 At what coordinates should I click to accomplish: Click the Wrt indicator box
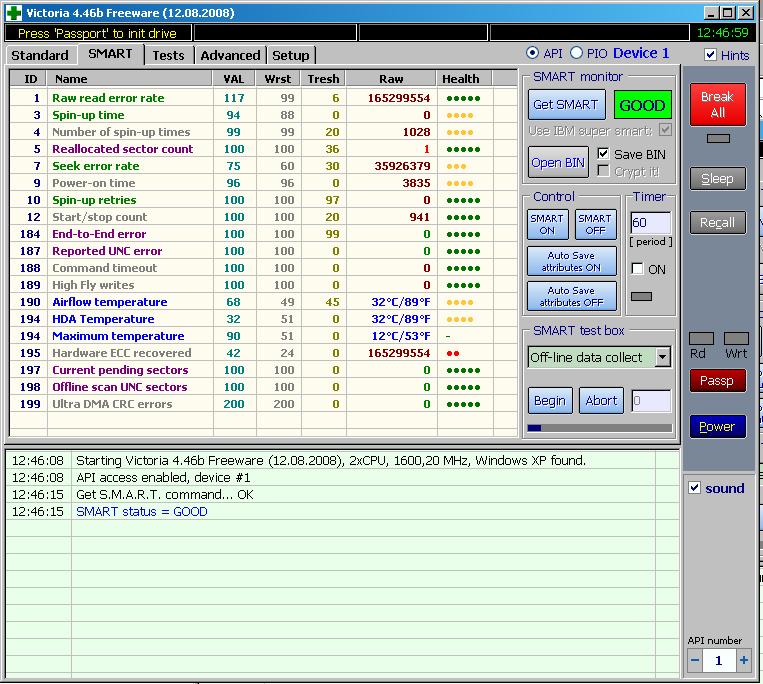click(x=736, y=339)
